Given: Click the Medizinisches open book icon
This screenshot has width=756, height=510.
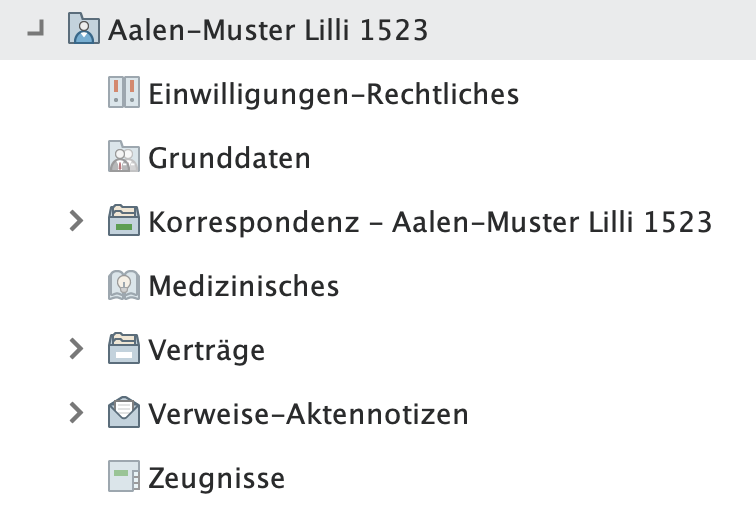Looking at the screenshot, I should point(123,286).
